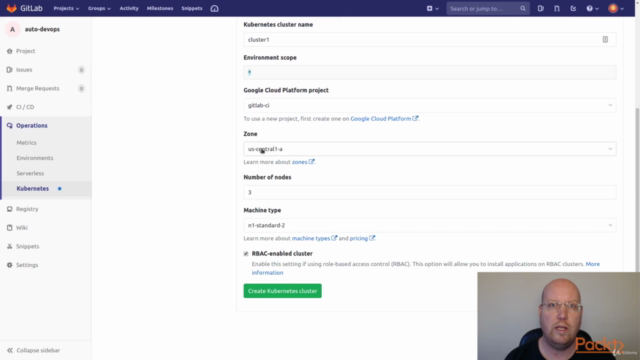Viewport: 640px width, 360px height.
Task: Click the new item plus icon
Action: click(x=429, y=8)
